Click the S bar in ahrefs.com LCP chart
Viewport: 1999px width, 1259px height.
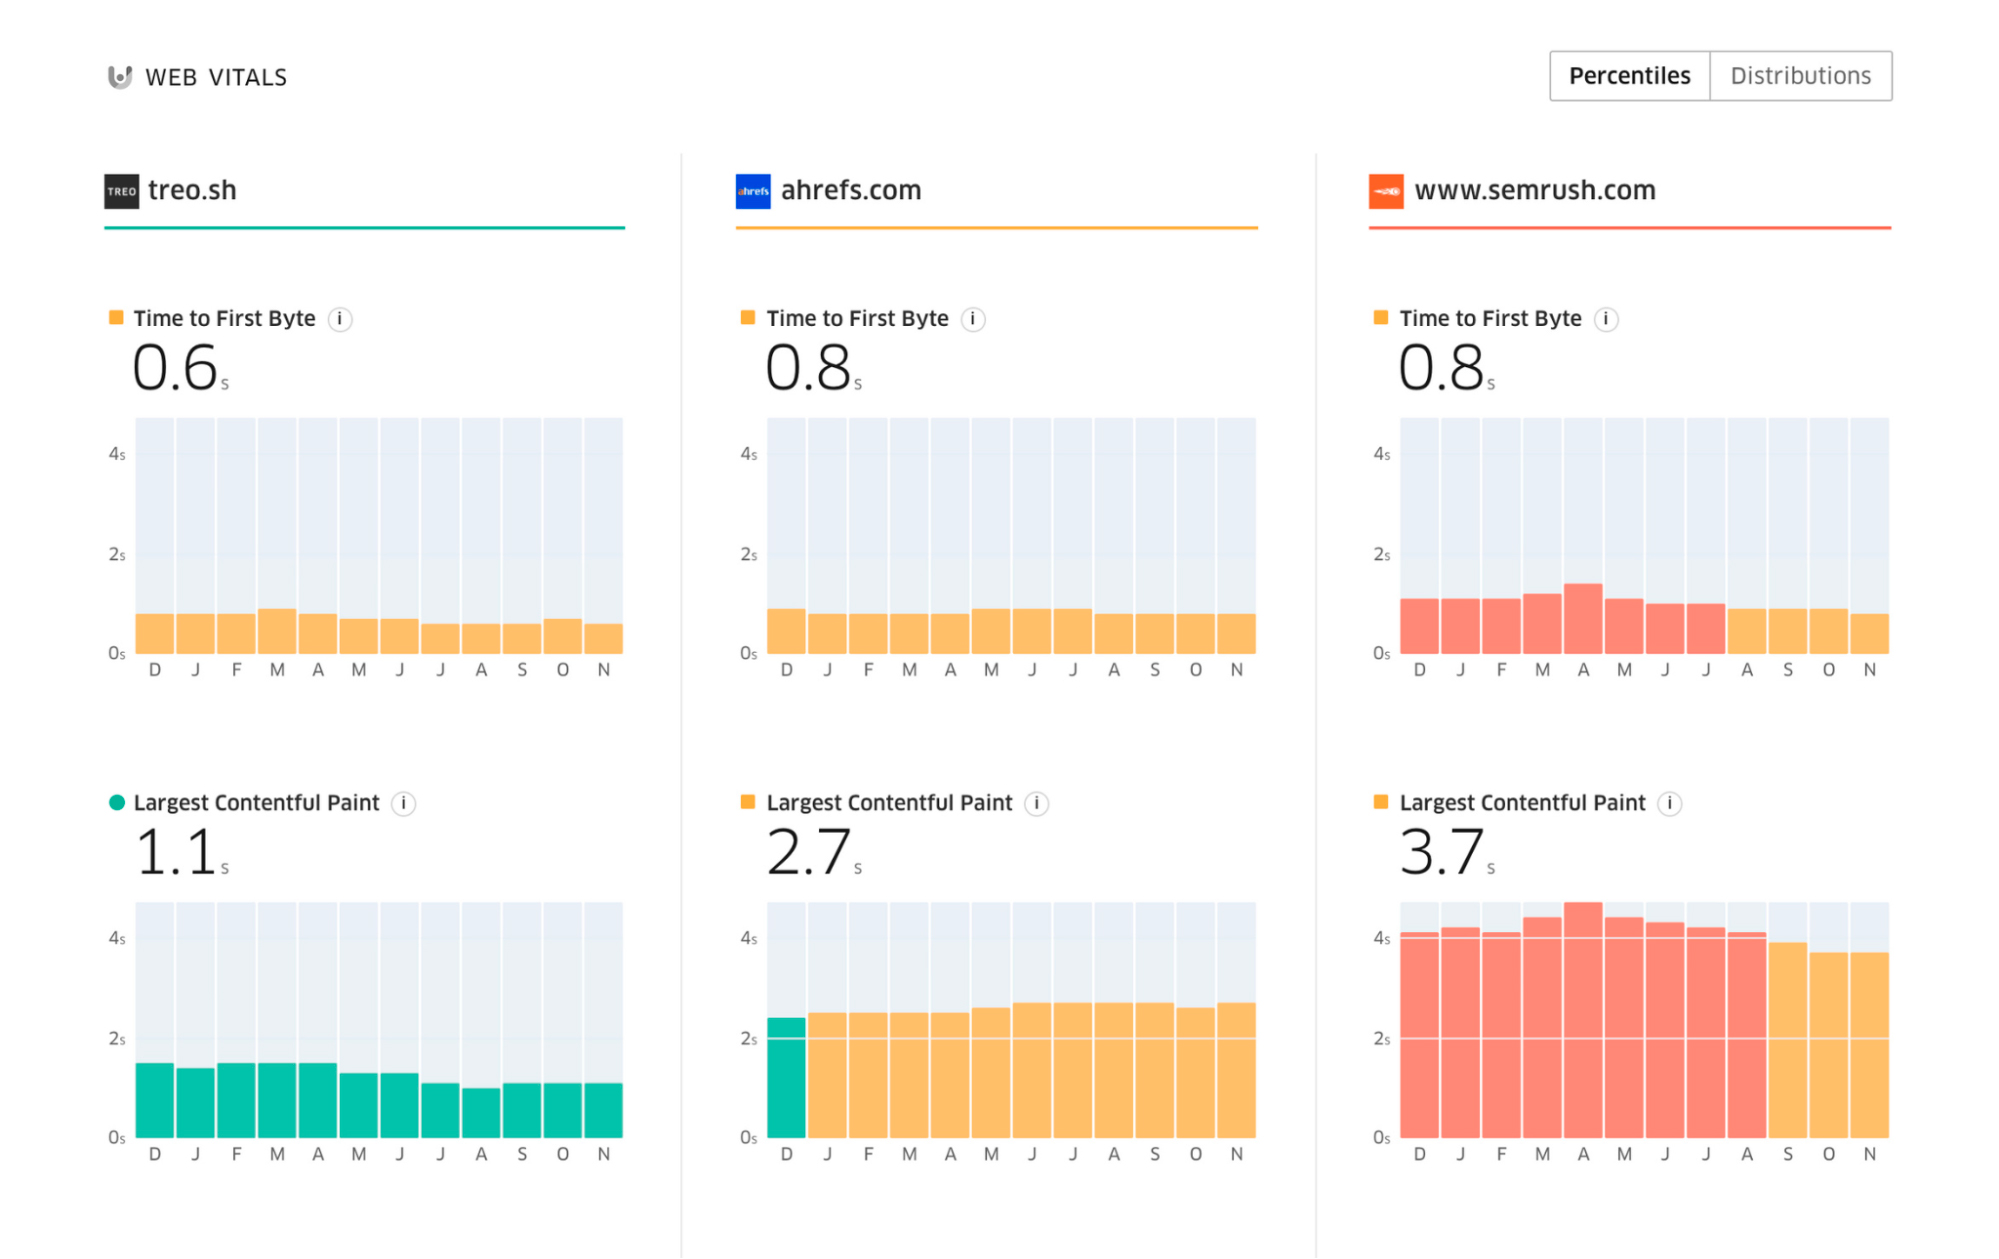click(1155, 1070)
